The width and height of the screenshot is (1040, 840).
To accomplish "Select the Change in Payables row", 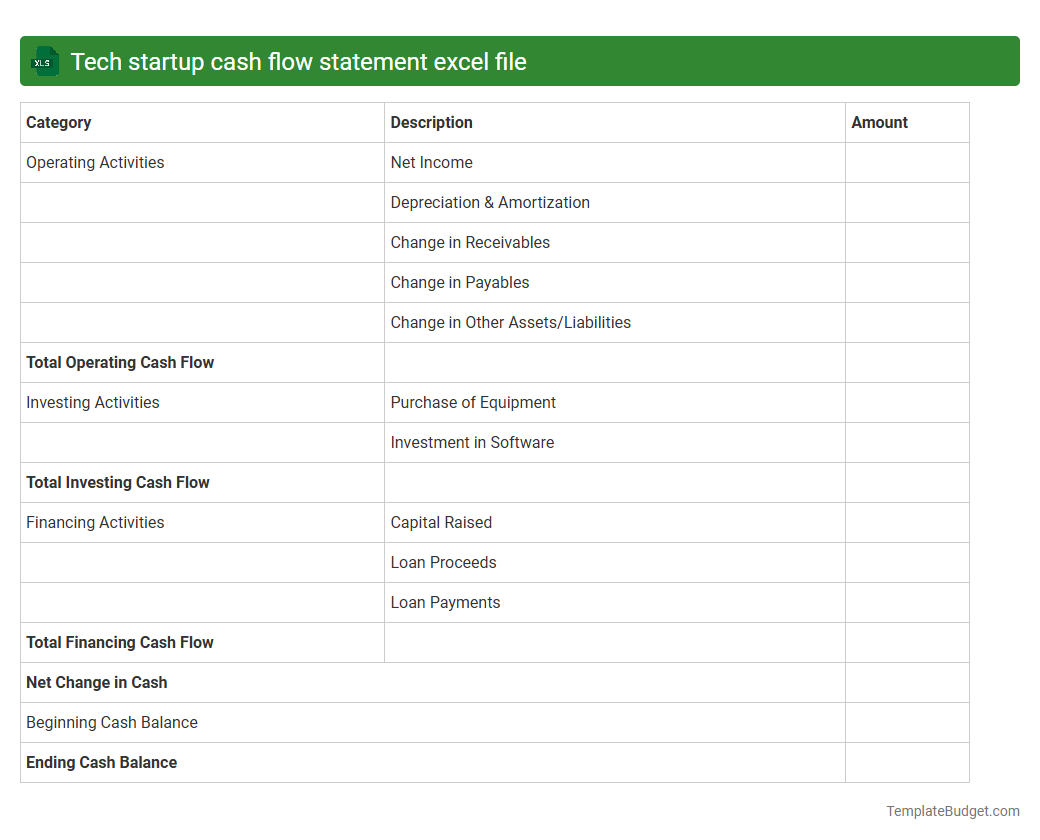I will (x=460, y=282).
